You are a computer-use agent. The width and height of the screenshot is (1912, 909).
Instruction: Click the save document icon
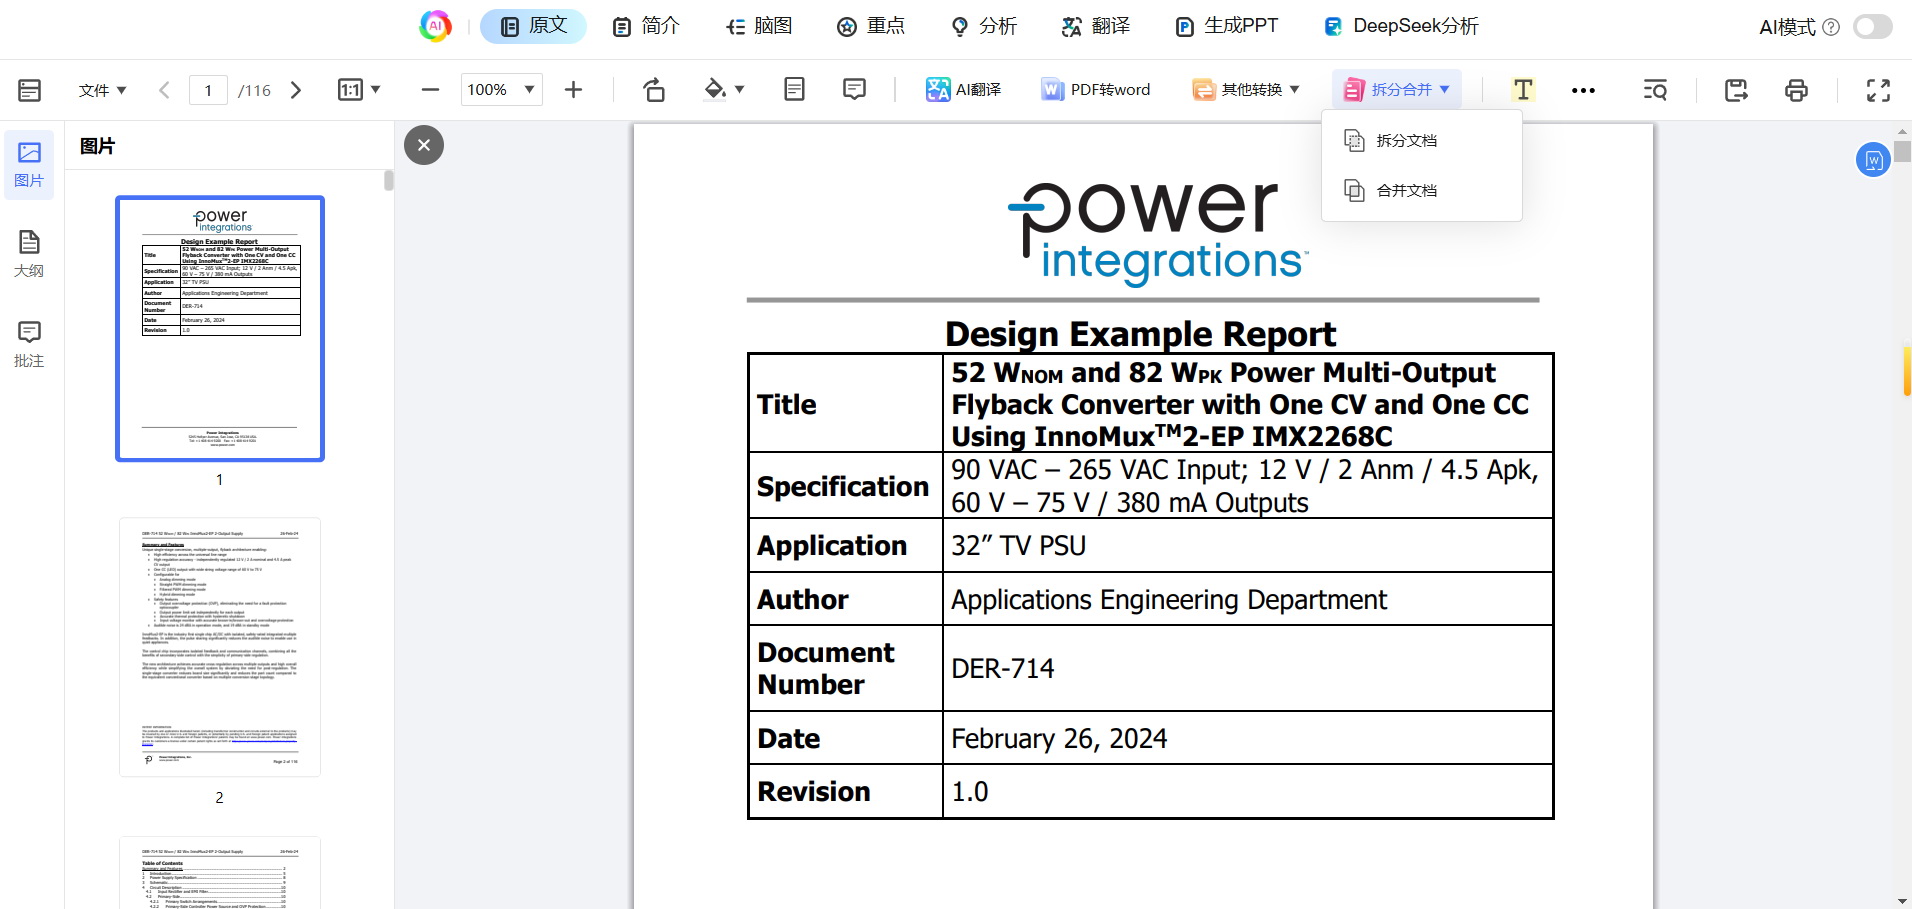point(1736,90)
